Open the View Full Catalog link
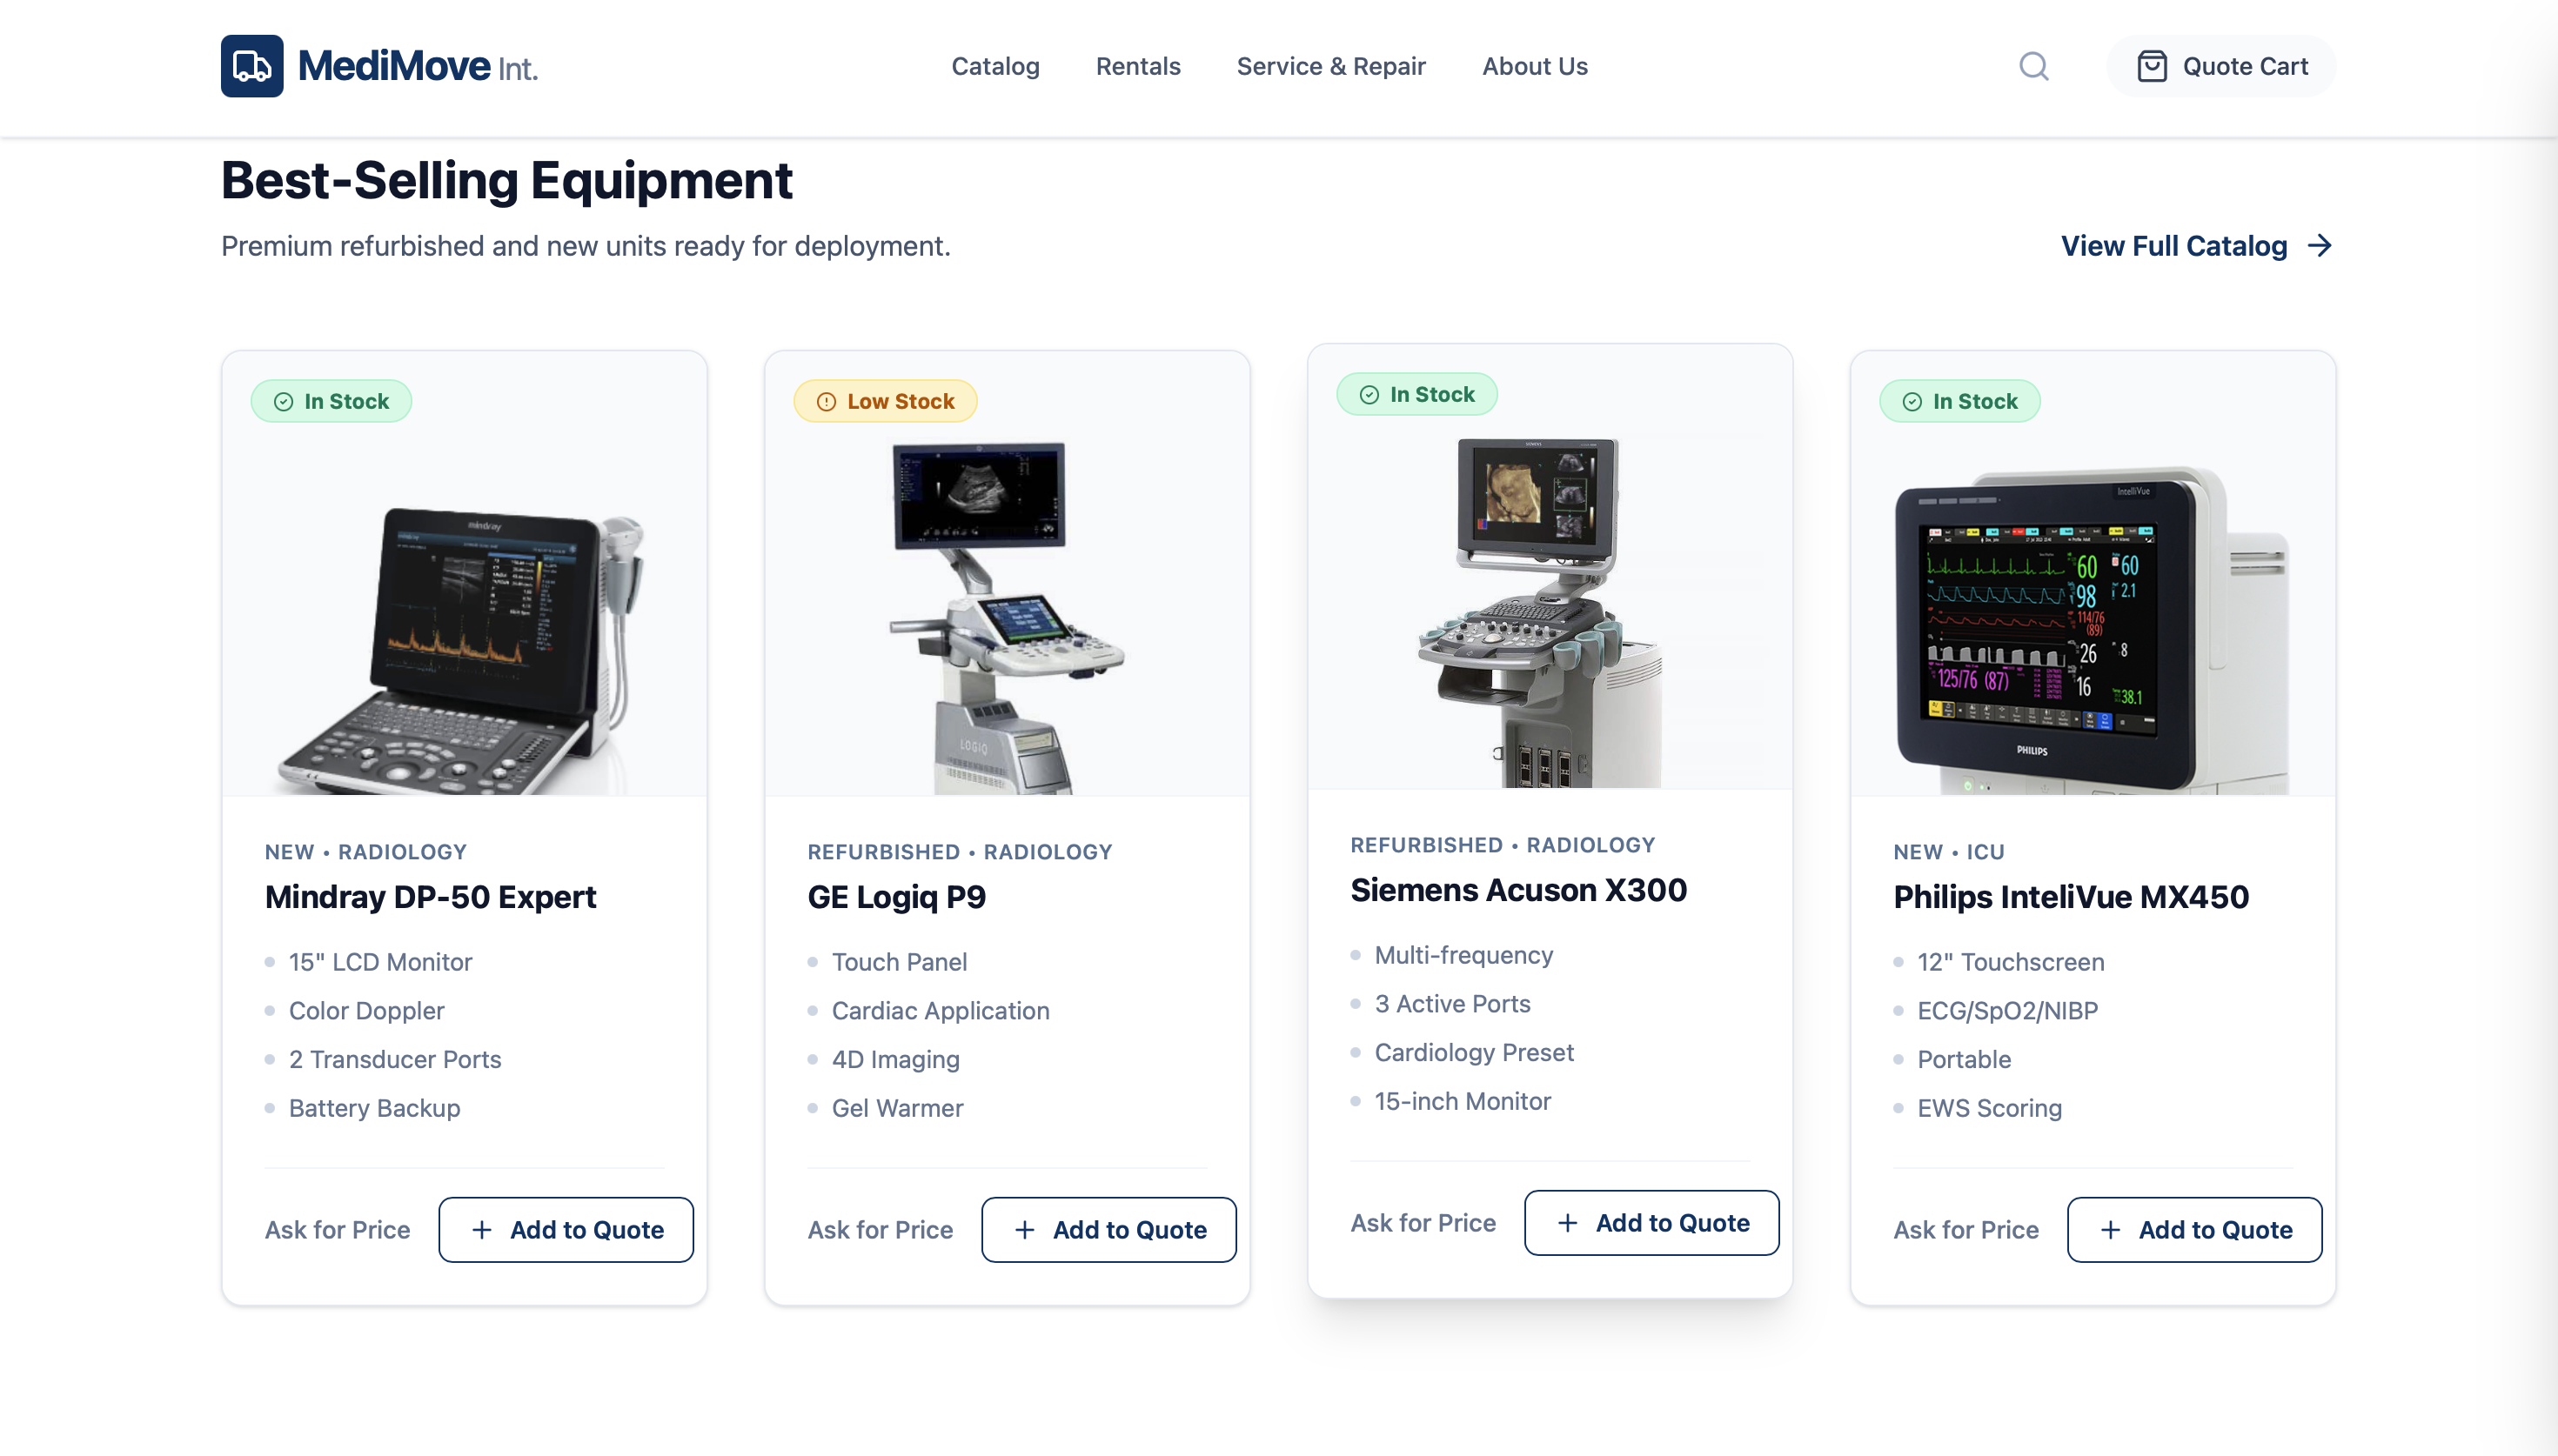 point(2197,246)
